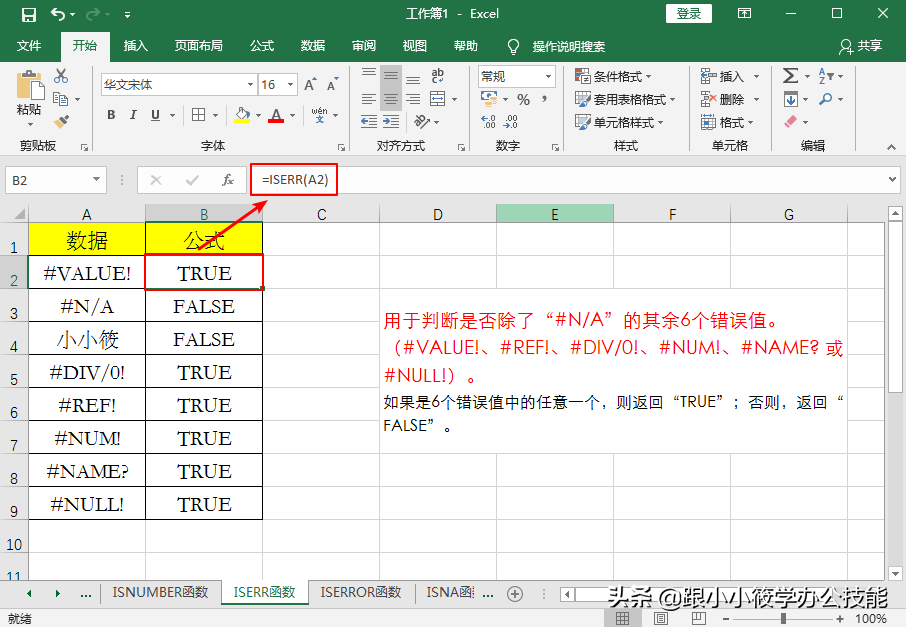This screenshot has width=906, height=627.
Task: Zoom out with the minus on zoom slider
Action: pos(726,618)
